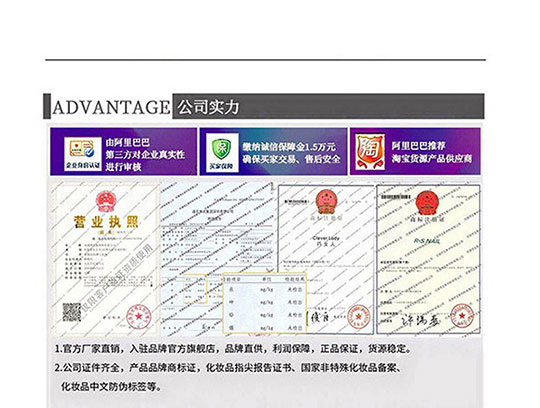The image size is (540, 408).
Task: Open the Clever Lady trademark certificate
Action: point(326,260)
